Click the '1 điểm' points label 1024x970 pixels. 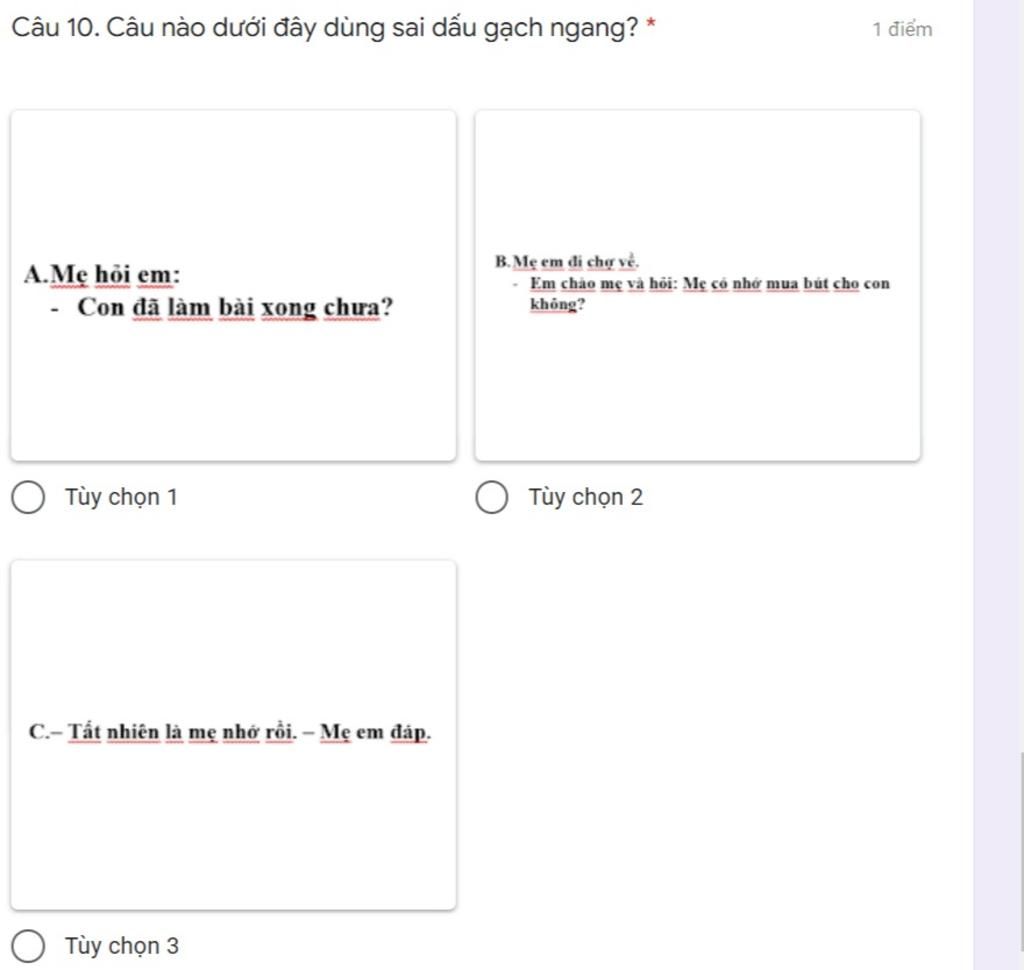(903, 29)
